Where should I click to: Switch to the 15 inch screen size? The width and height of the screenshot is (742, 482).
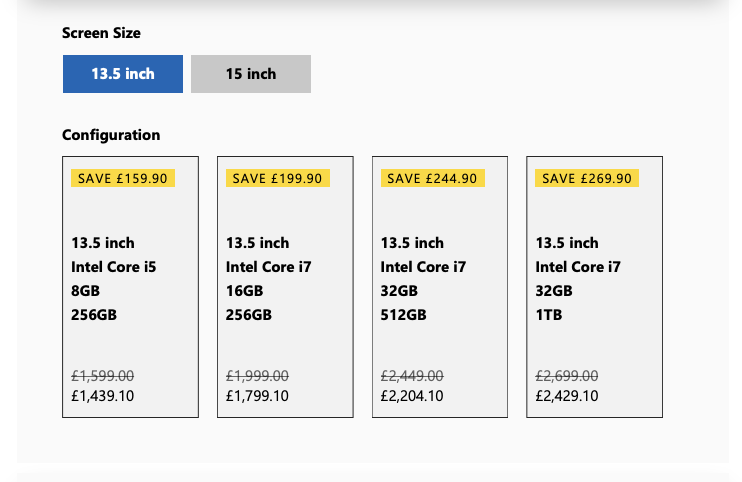tap(251, 74)
